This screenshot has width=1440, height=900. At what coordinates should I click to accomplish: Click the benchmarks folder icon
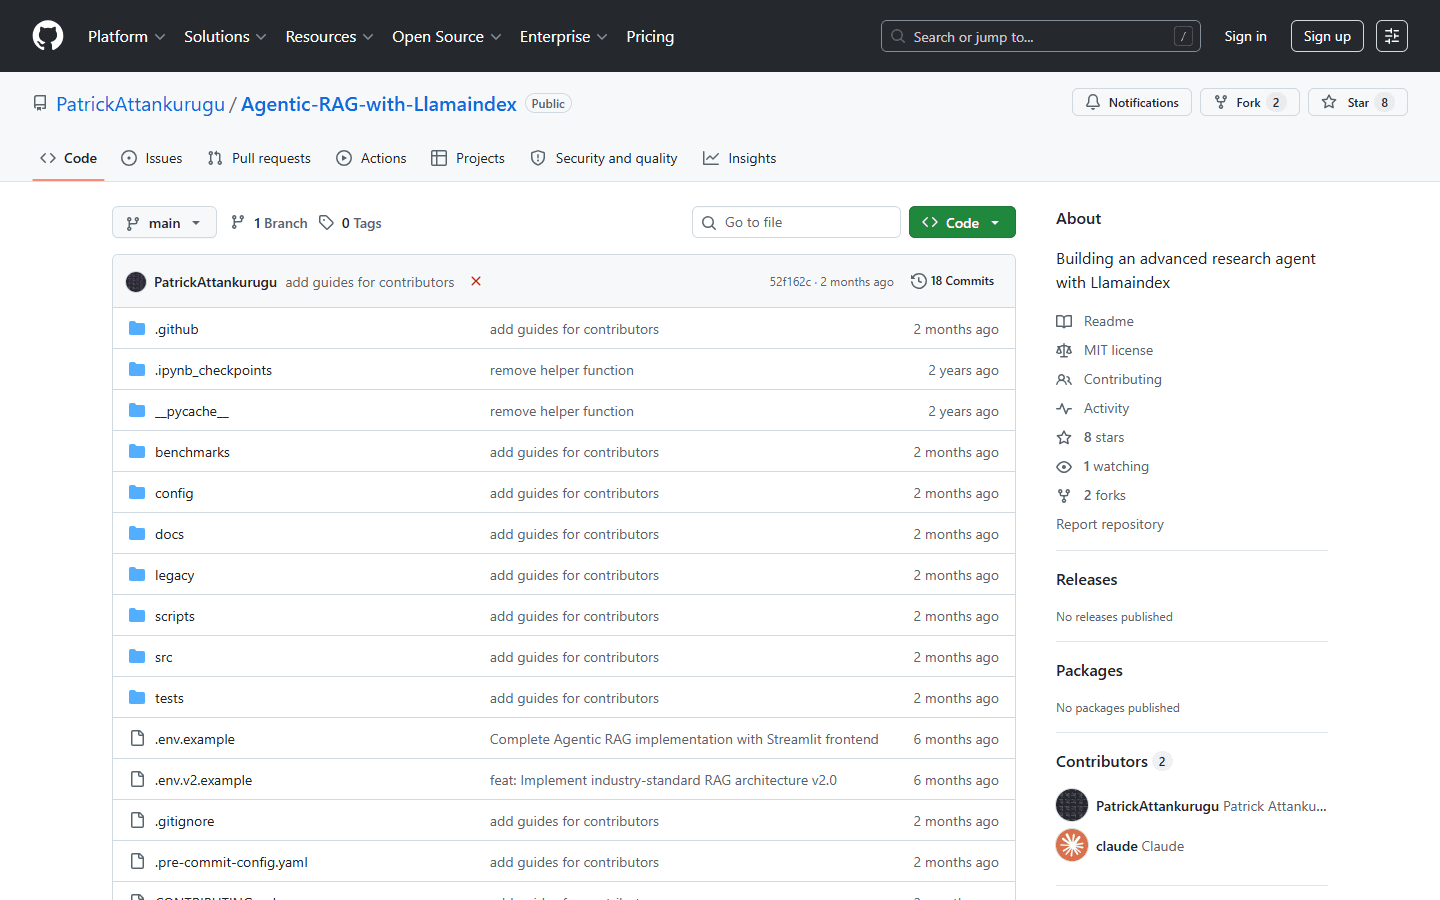click(x=137, y=451)
